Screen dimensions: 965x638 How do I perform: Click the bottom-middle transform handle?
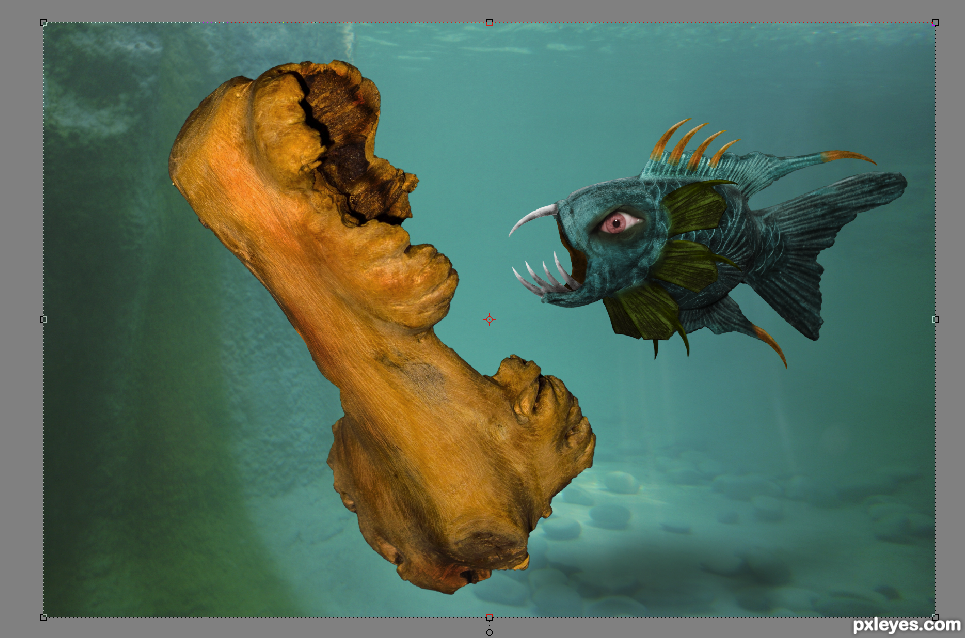[x=489, y=617]
